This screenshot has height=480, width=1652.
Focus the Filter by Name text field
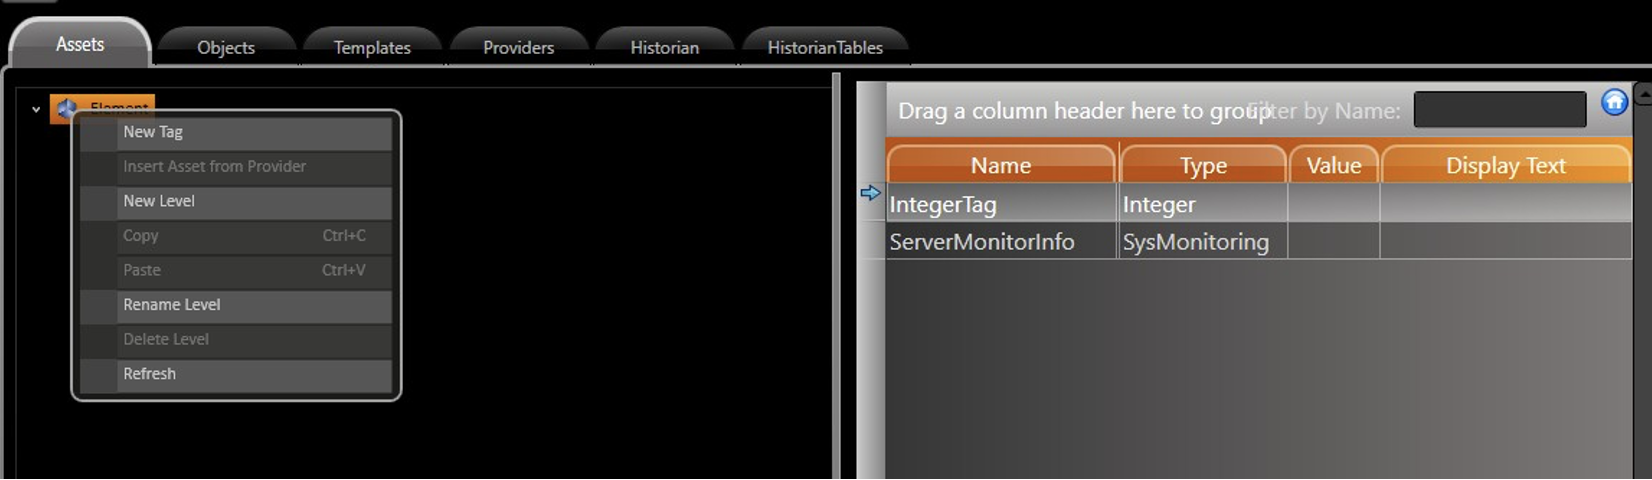(x=1499, y=110)
